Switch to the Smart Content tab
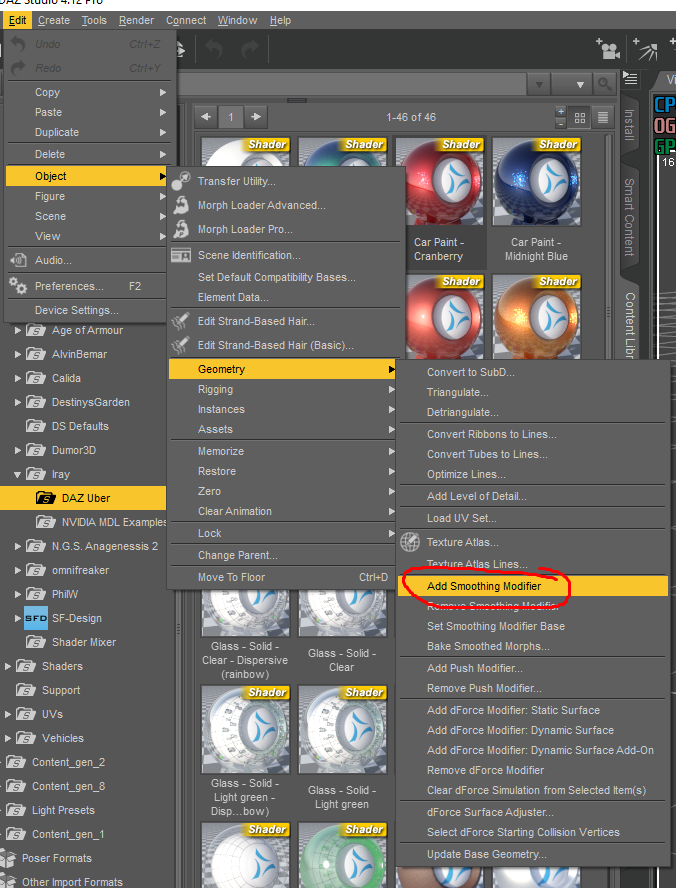The image size is (676, 888). (629, 217)
